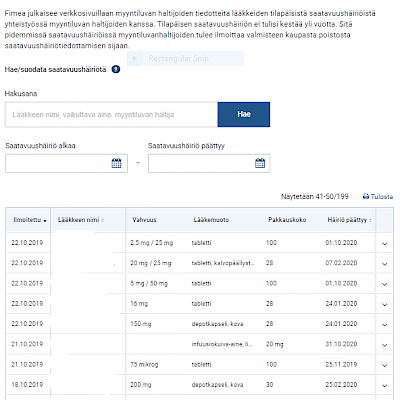Expand the 150 mg depotkapseli row

tap(385, 325)
